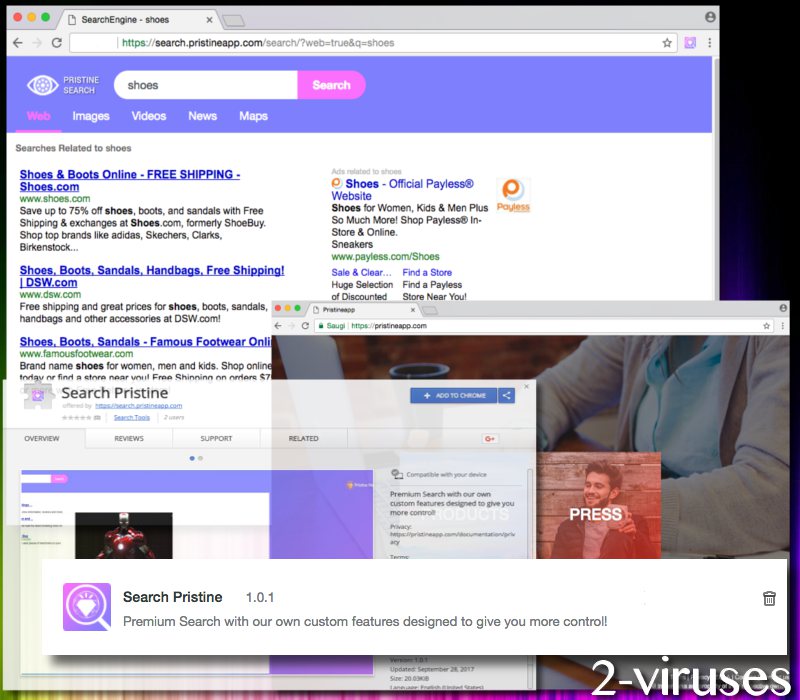800x700 pixels.
Task: Click the ADD TO CHROME button
Action: [455, 394]
